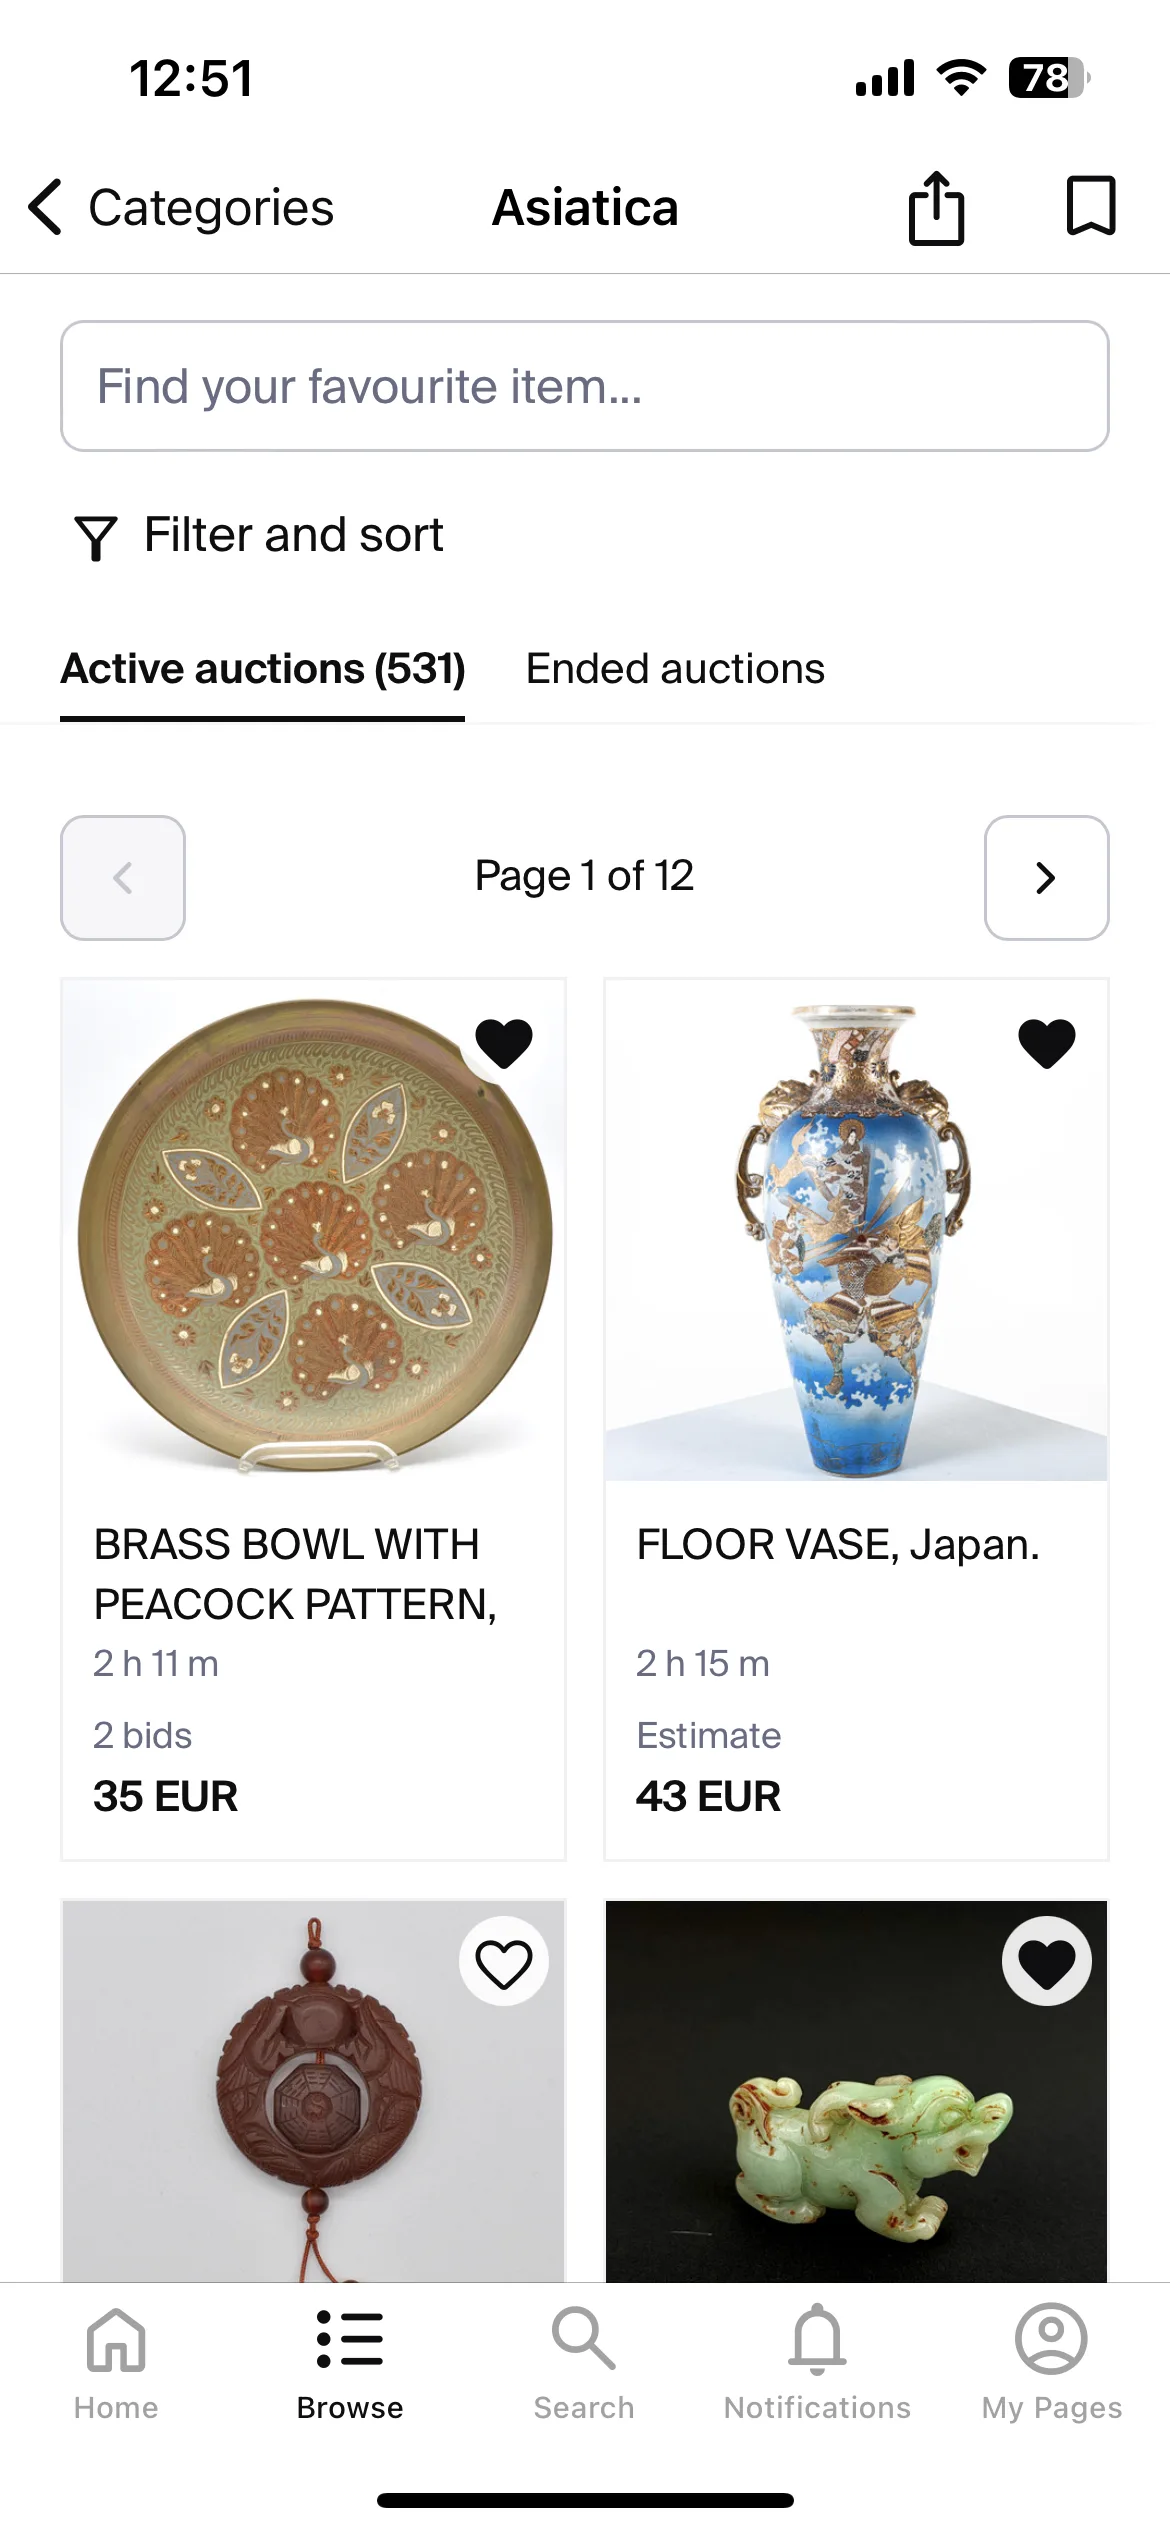The height and width of the screenshot is (2532, 1170).
Task: Bookmark the Asiatica category
Action: (1091, 206)
